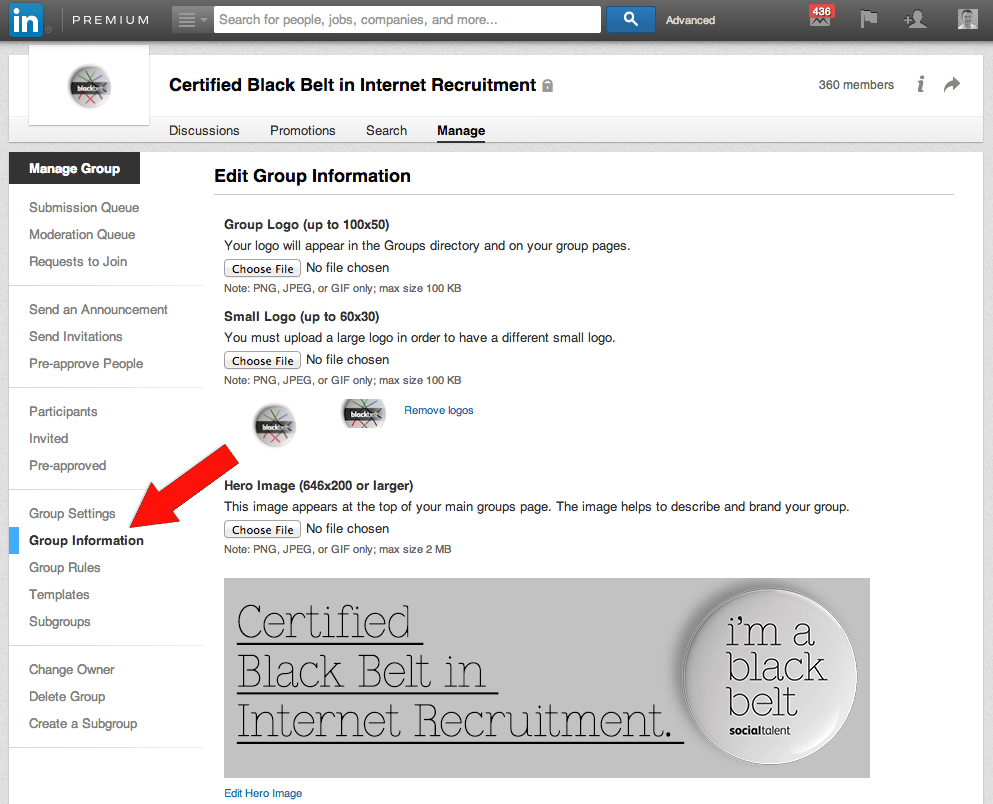Open the Advanced search link
Image resolution: width=993 pixels, height=804 pixels.
[690, 20]
